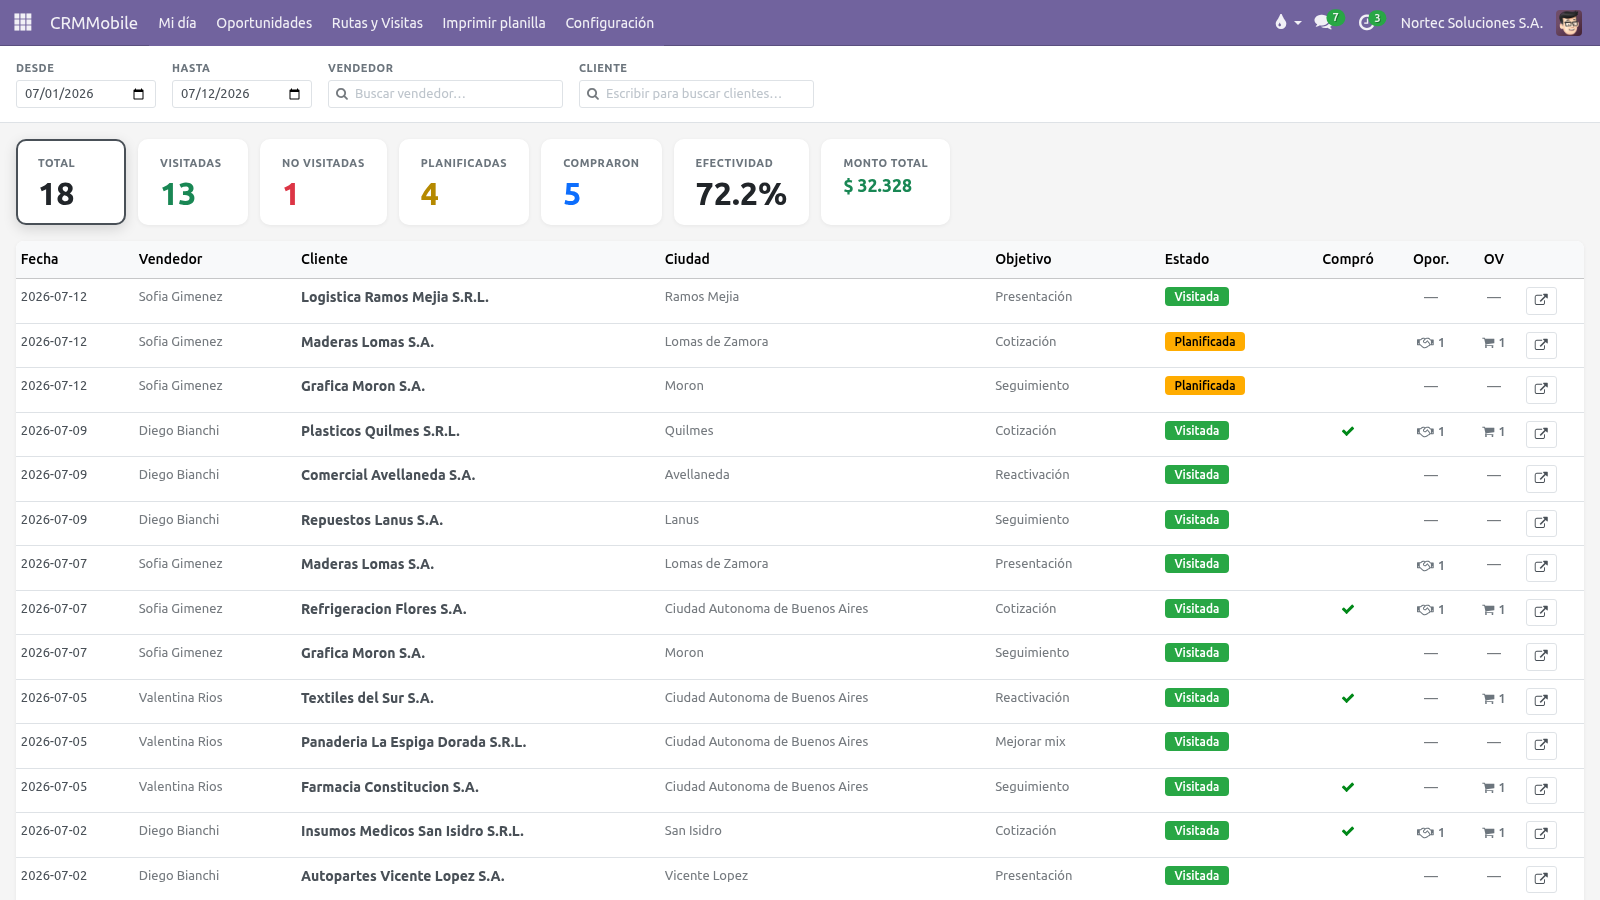Open Rutas y Visitas menu

tap(377, 23)
